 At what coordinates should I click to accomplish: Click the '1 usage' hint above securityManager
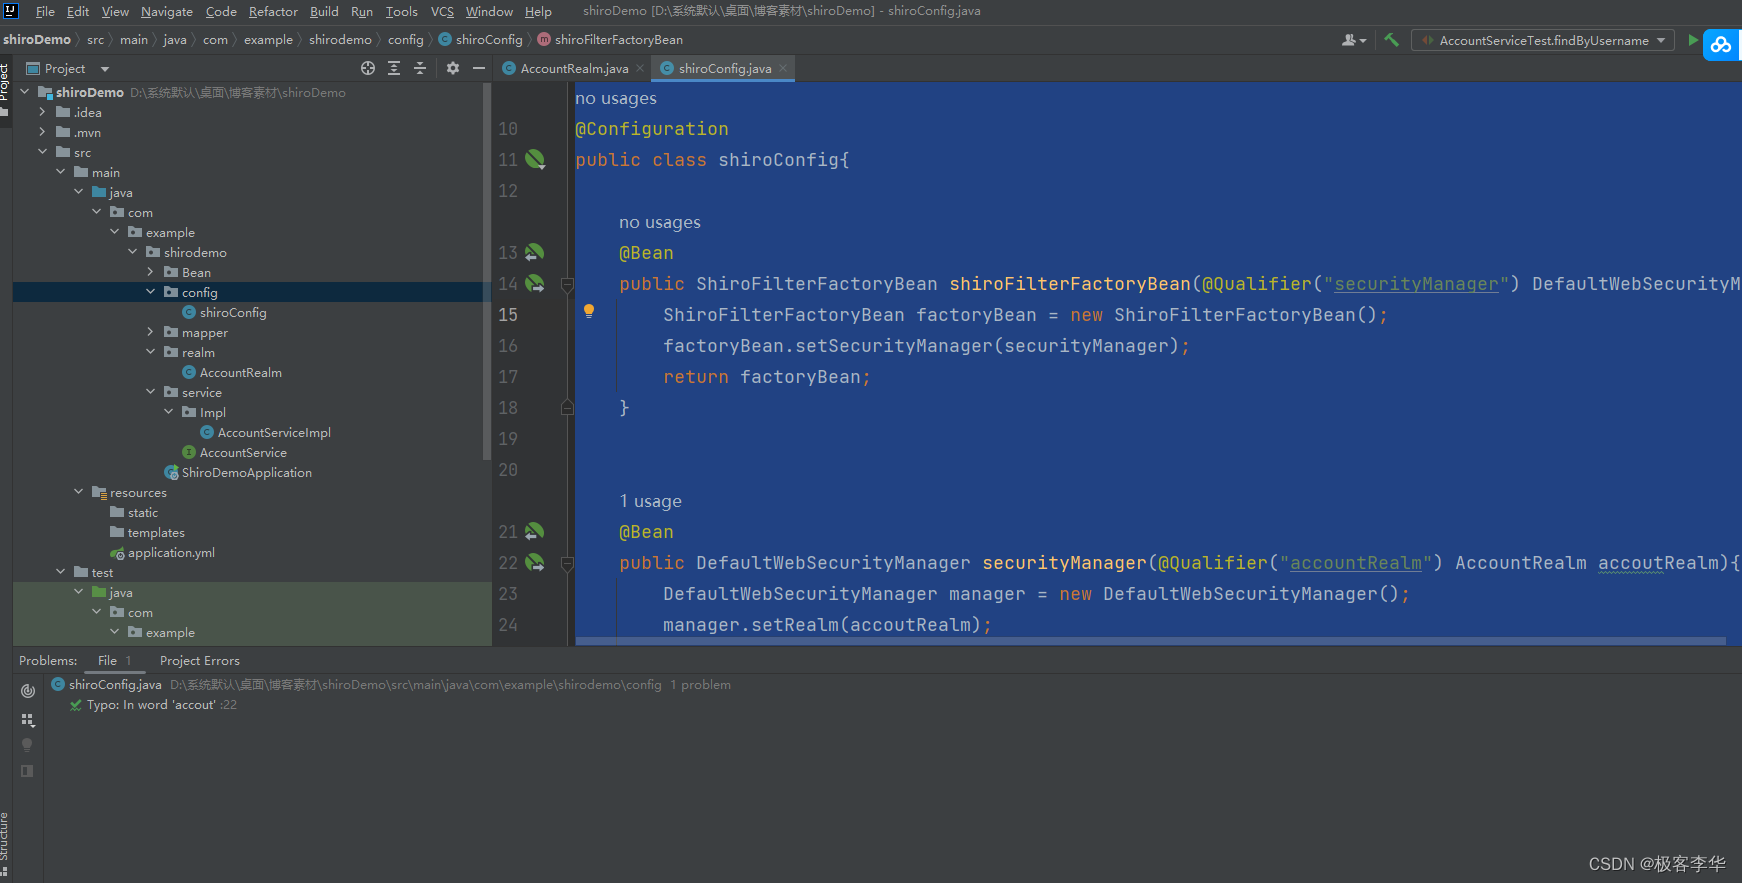(x=650, y=501)
